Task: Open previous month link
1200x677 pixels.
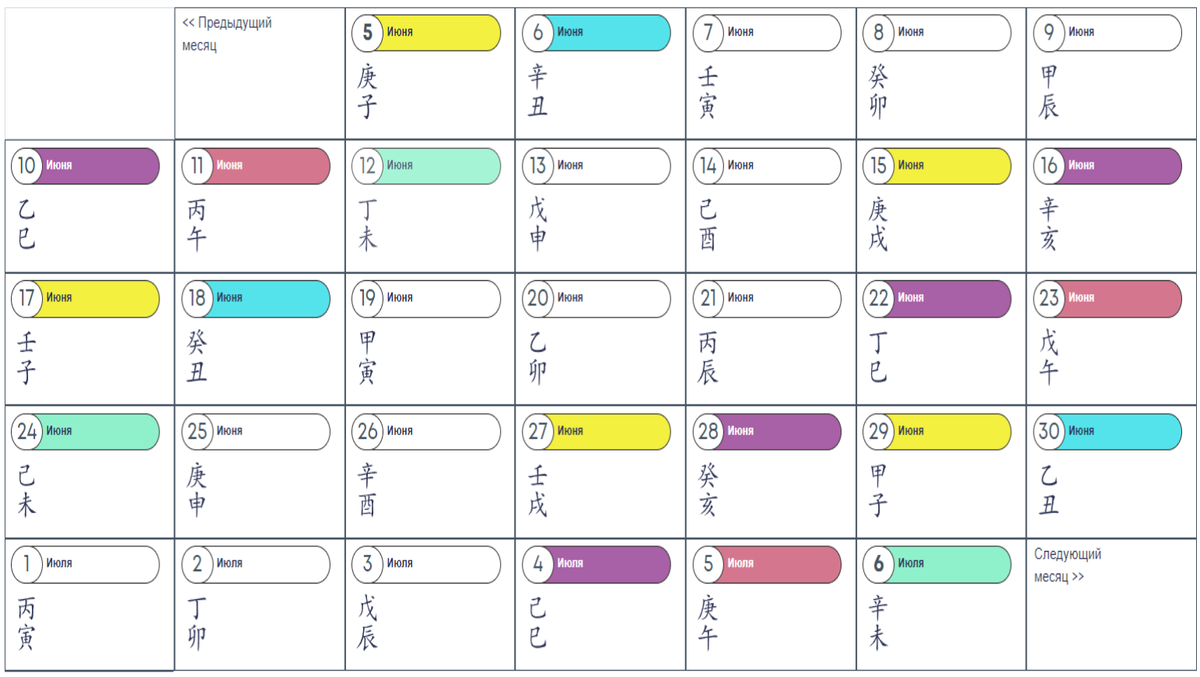Action: tap(227, 34)
